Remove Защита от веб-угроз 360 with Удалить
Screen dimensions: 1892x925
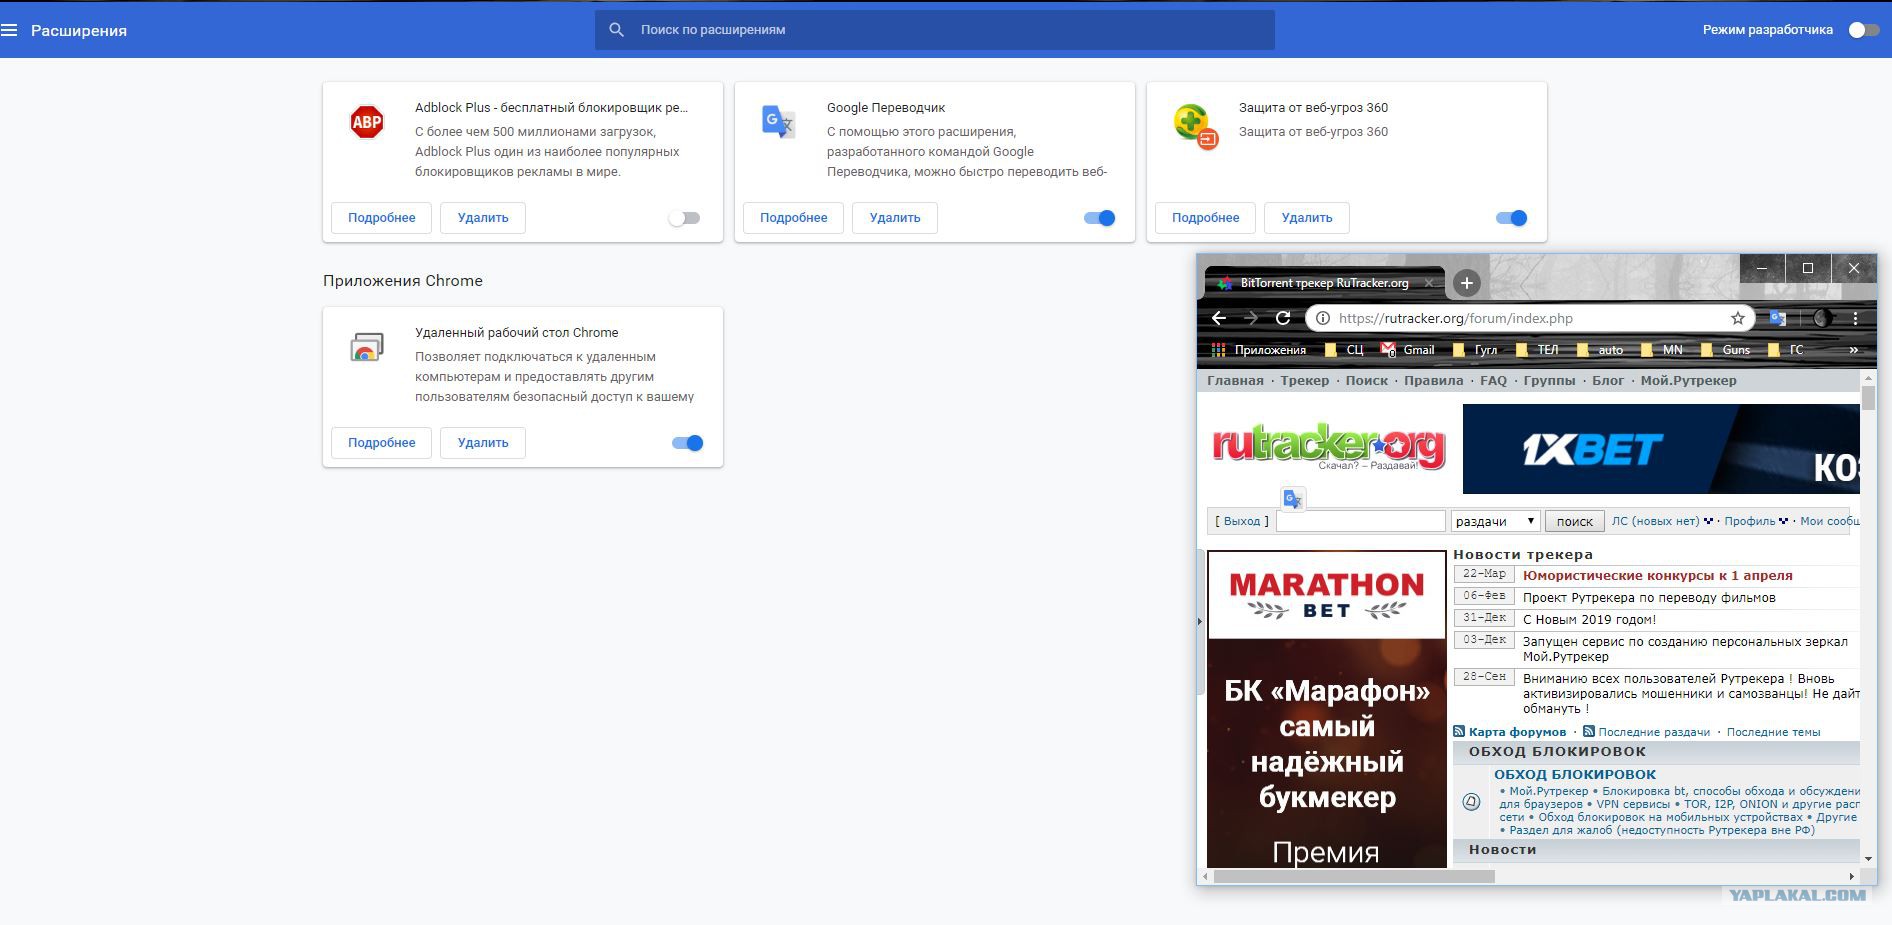click(x=1307, y=218)
